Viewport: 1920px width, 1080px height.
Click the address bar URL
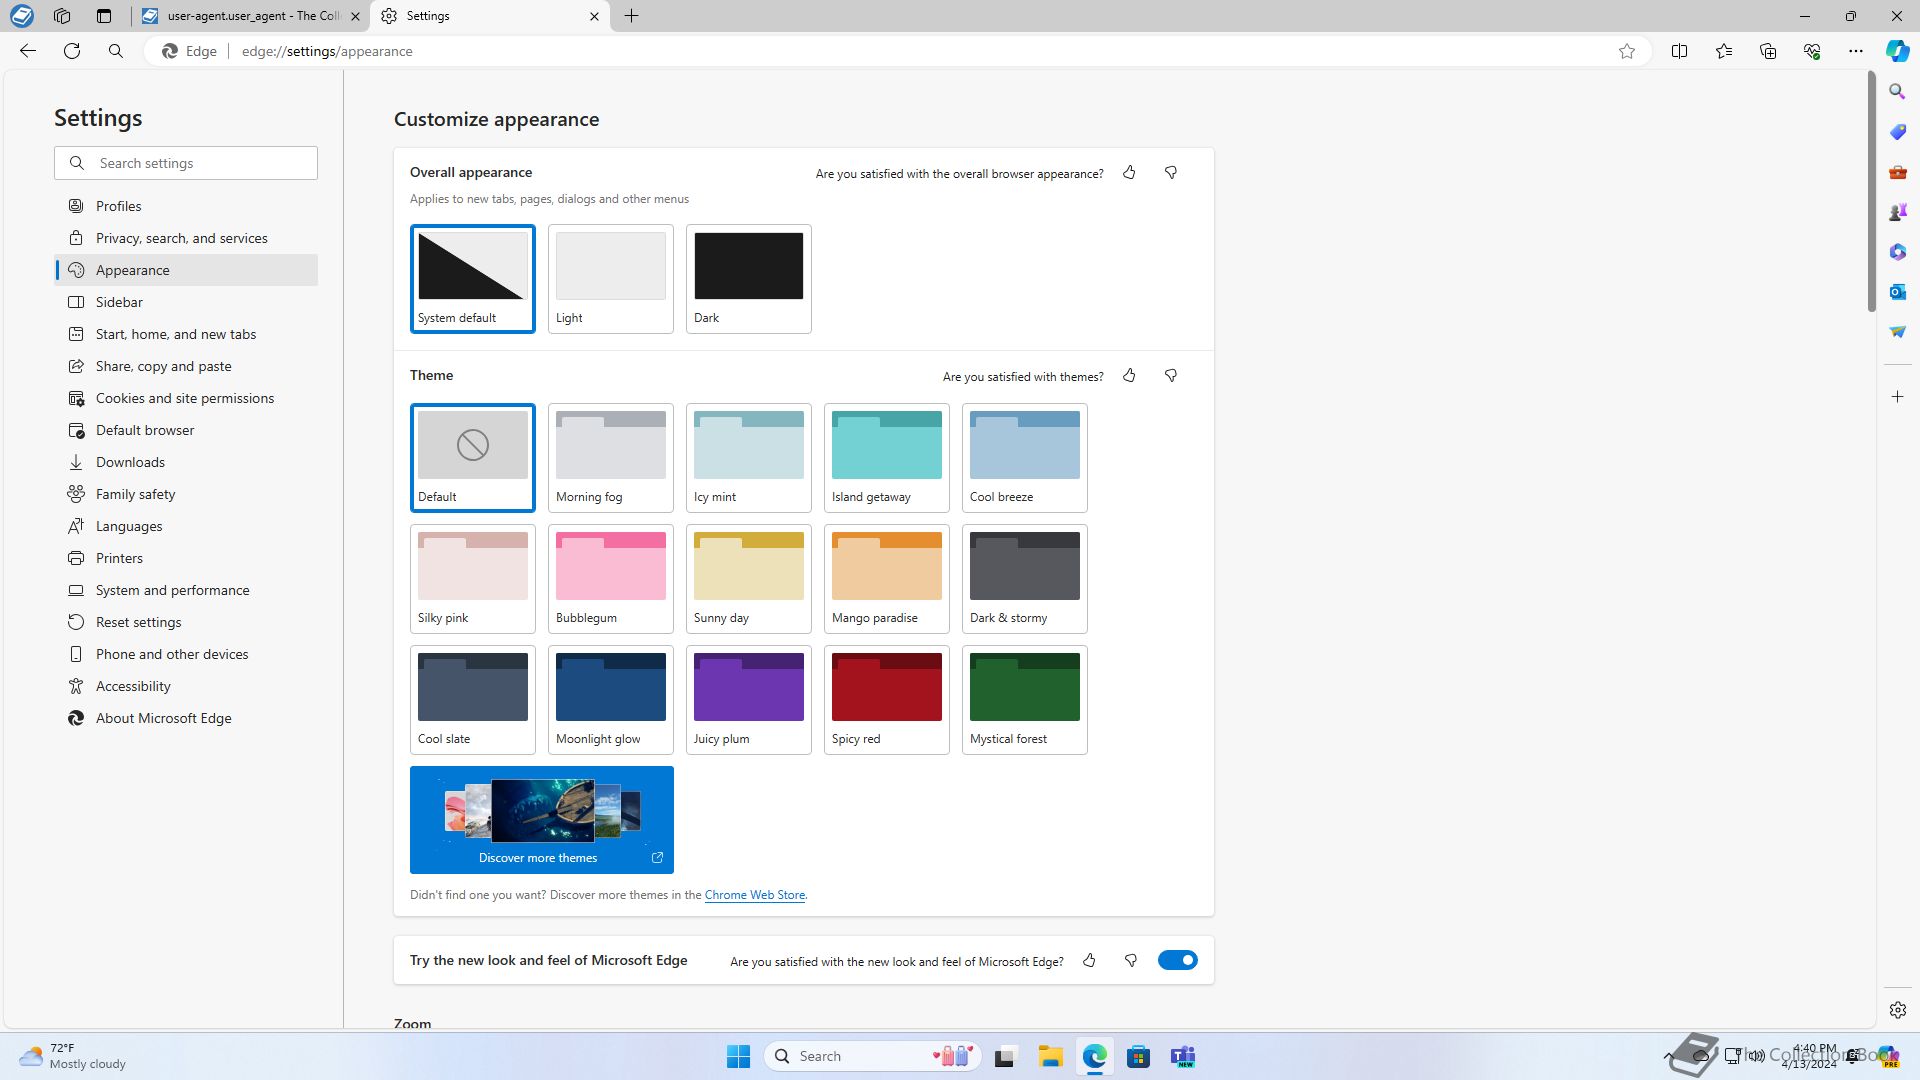327,51
